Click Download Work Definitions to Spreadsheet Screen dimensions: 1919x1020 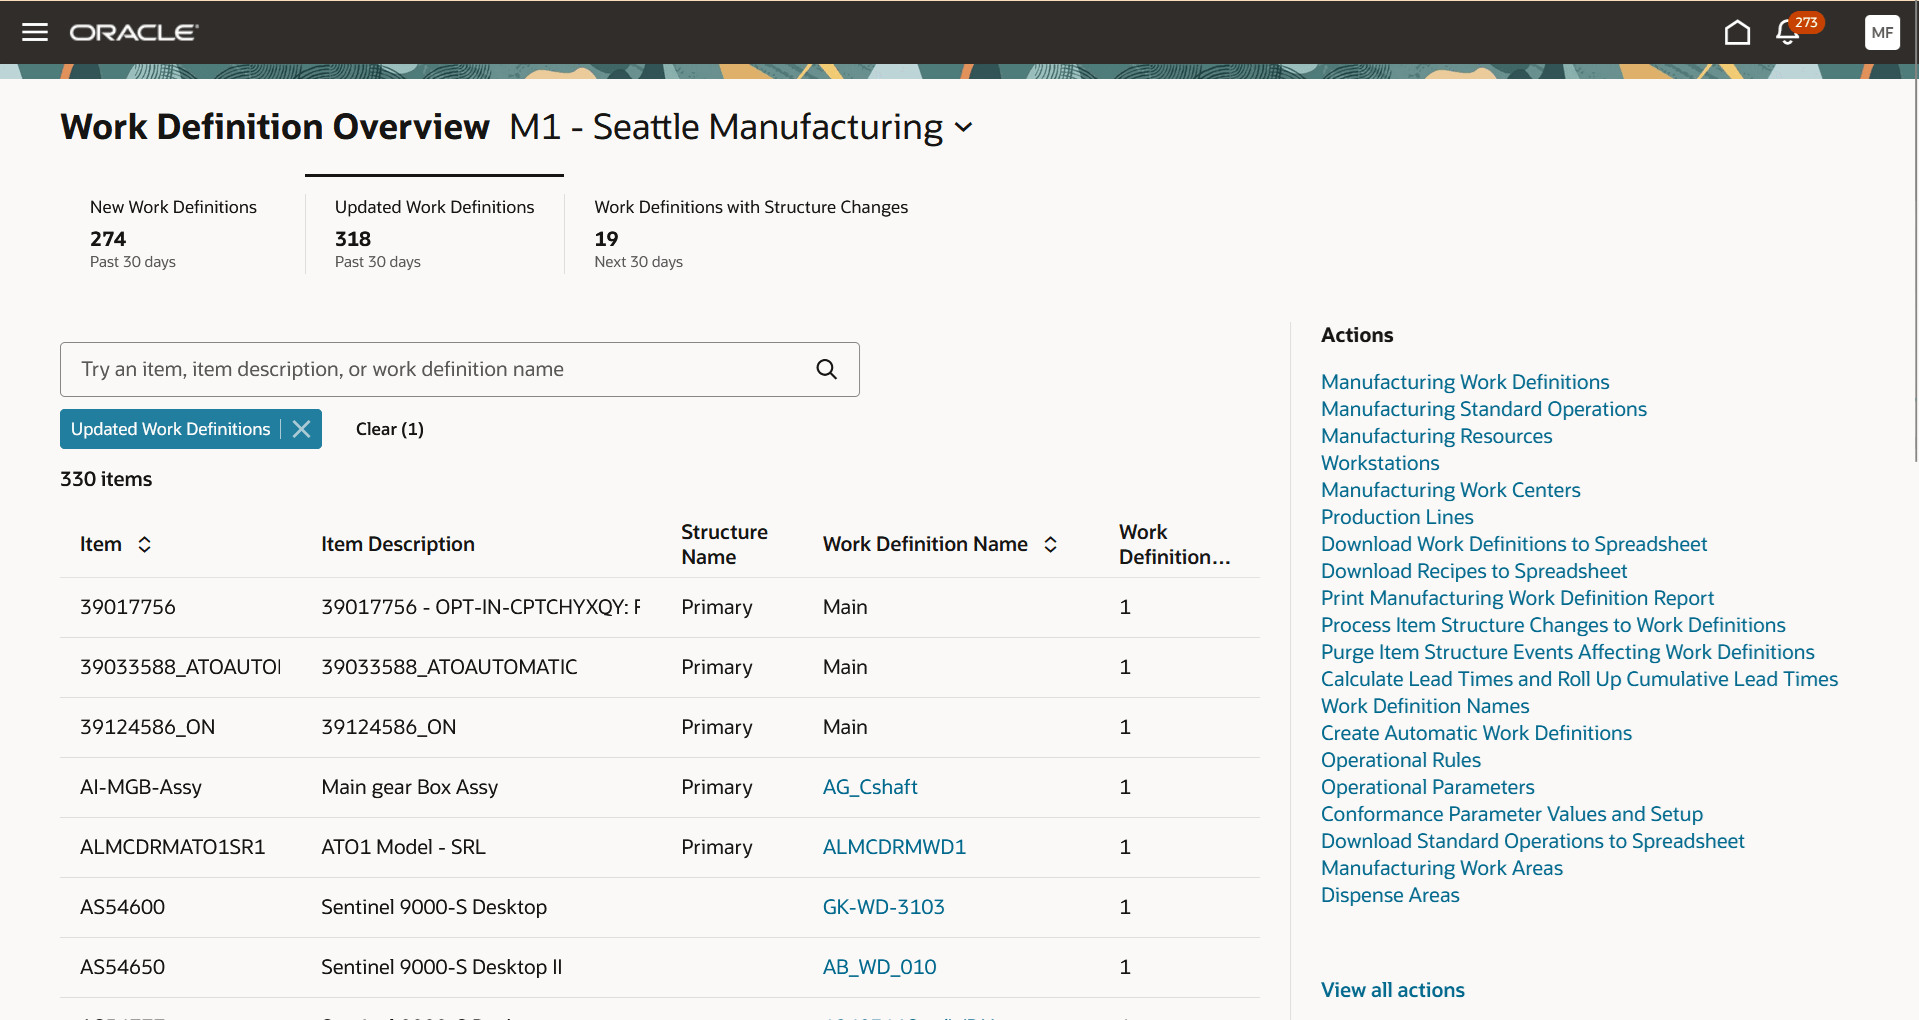coord(1514,544)
